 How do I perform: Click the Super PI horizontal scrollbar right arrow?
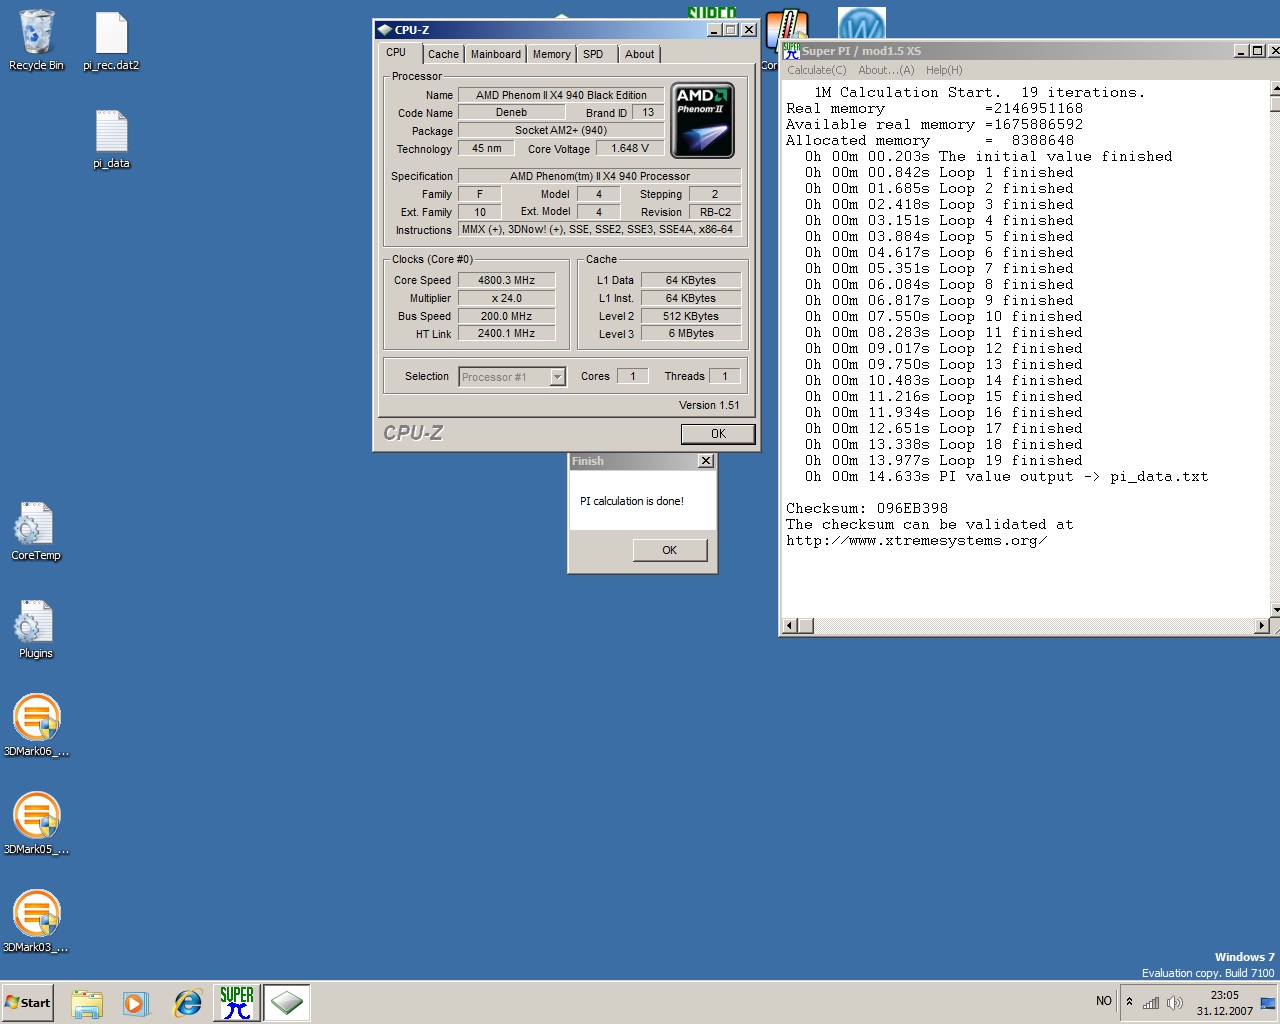point(1262,626)
